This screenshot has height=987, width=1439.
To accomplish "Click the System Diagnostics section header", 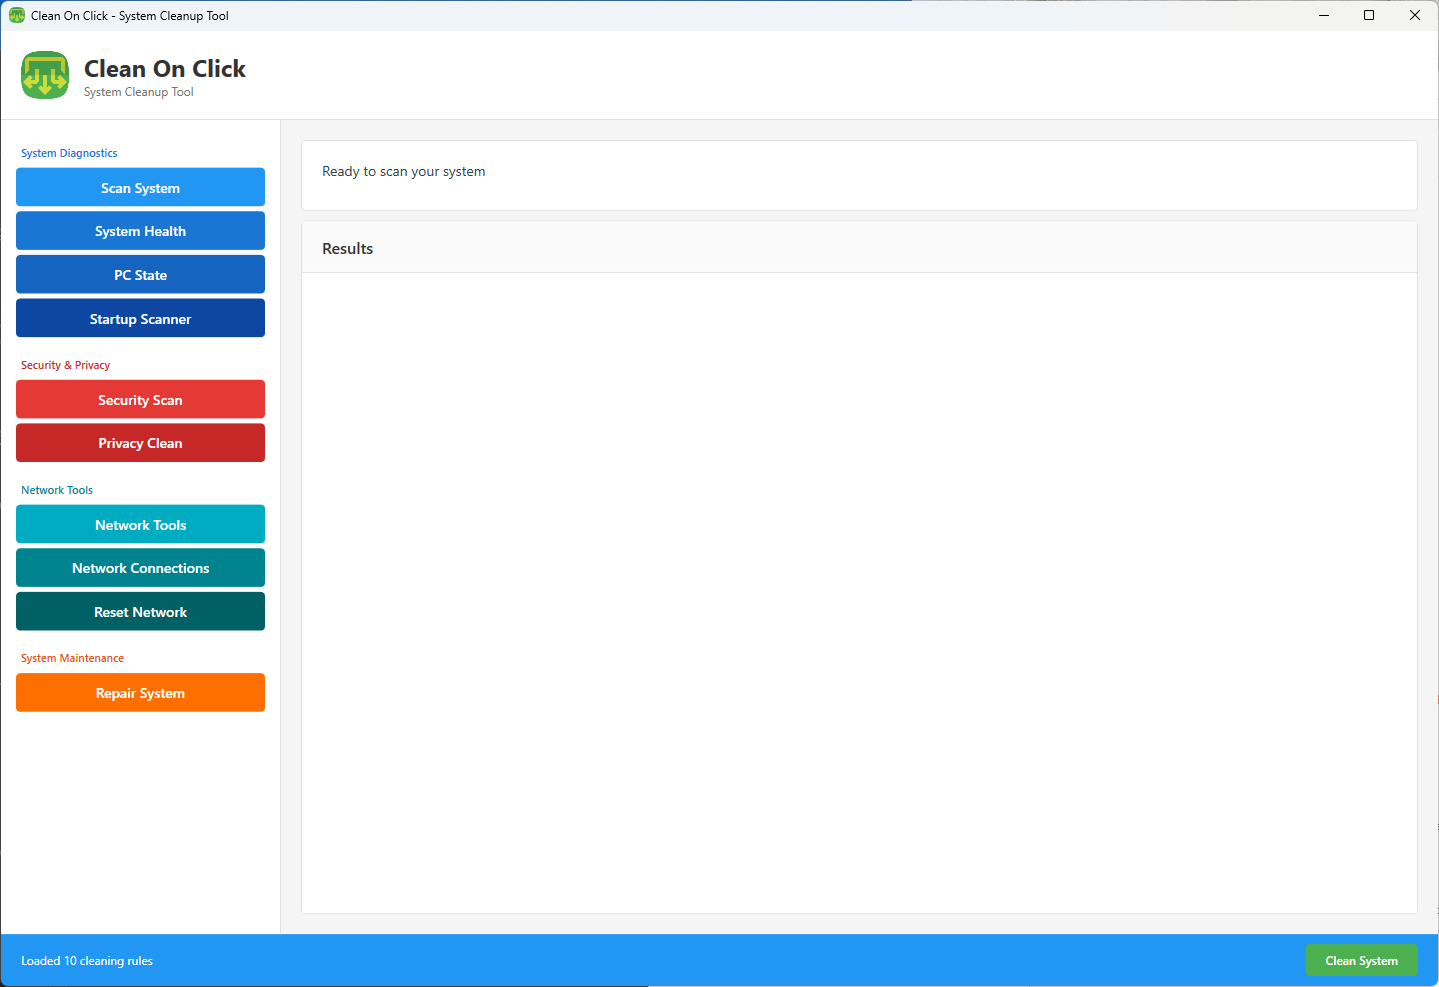I will [x=68, y=152].
